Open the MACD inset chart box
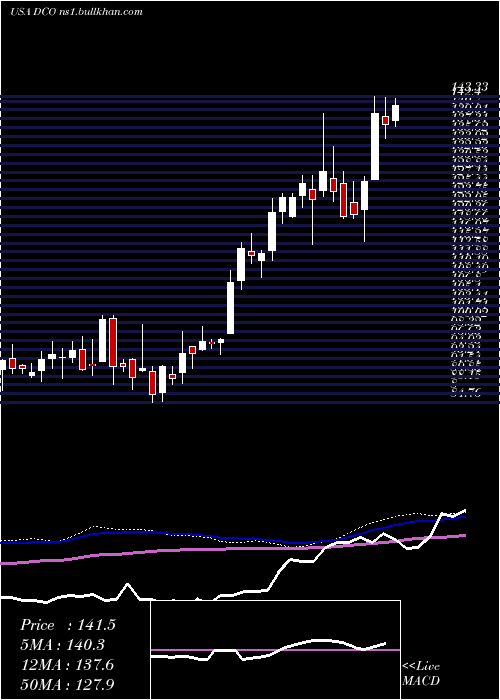 coord(275,650)
